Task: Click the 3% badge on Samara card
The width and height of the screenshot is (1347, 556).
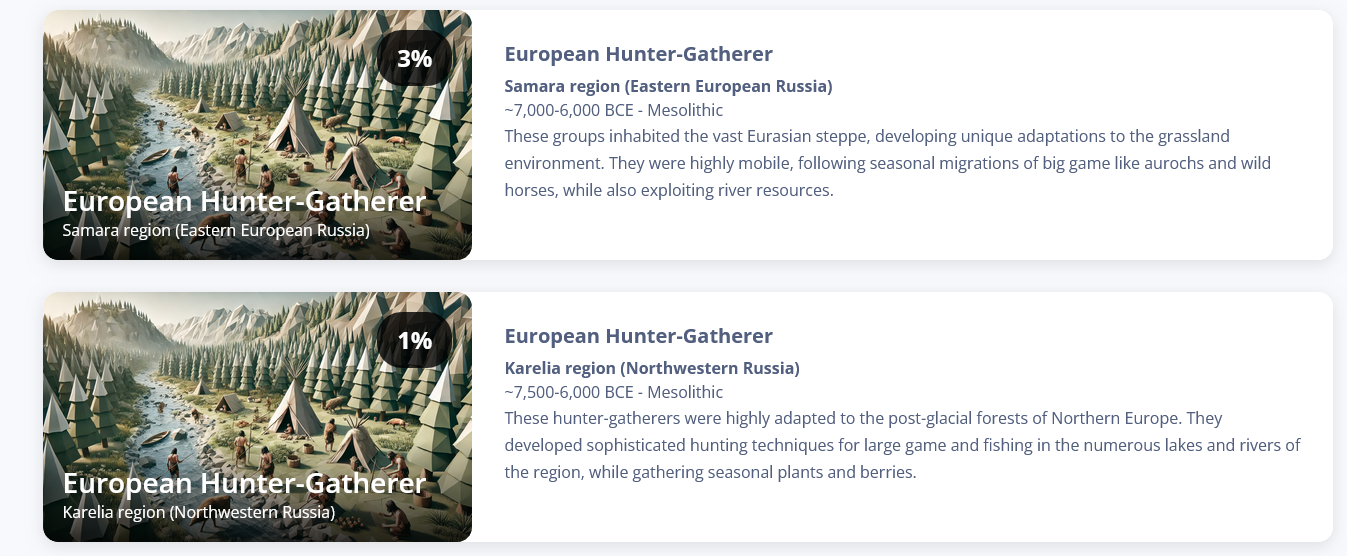Action: 414,58
